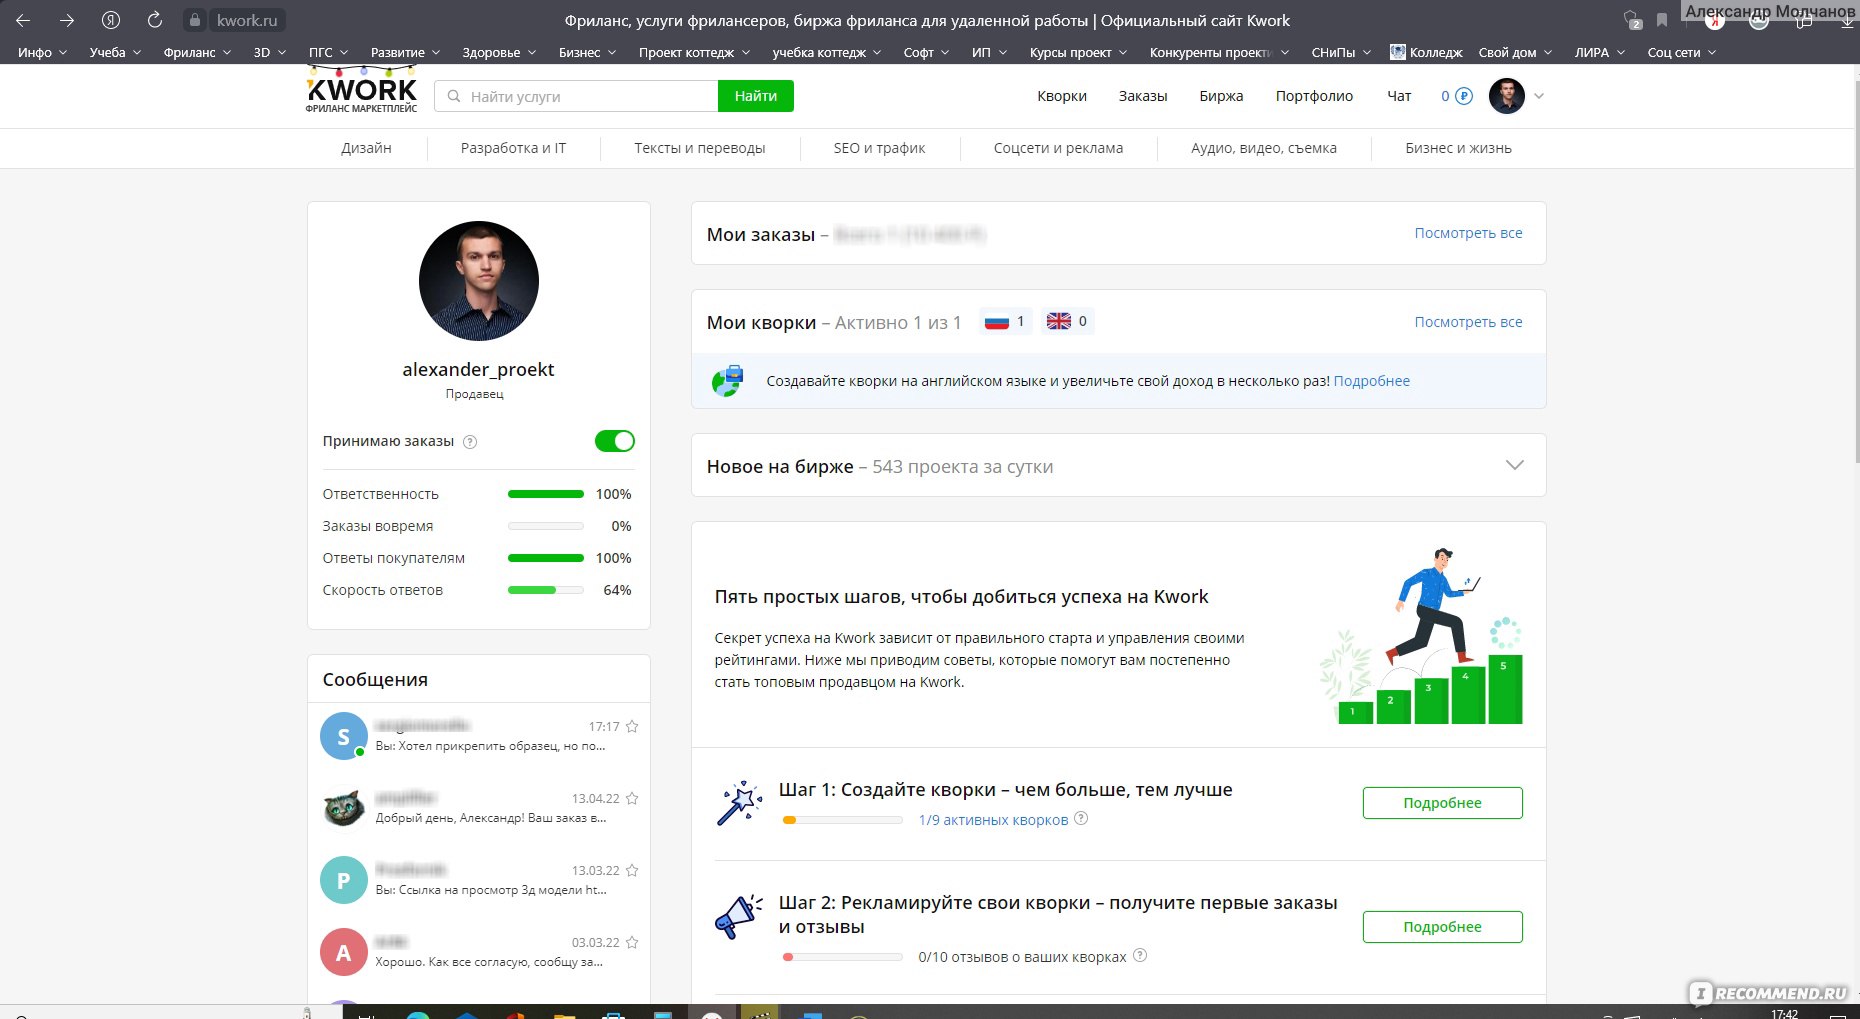Screen dimensions: 1860x1019
Task: Click Посмотреть все in Мои заказы
Action: (1468, 233)
